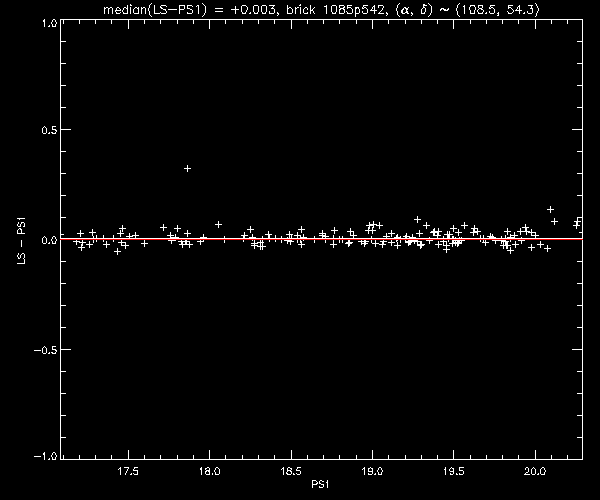Screen dimensions: 600x500
Task: Click the y-axis tick label 0.0
Action: (x=49, y=240)
